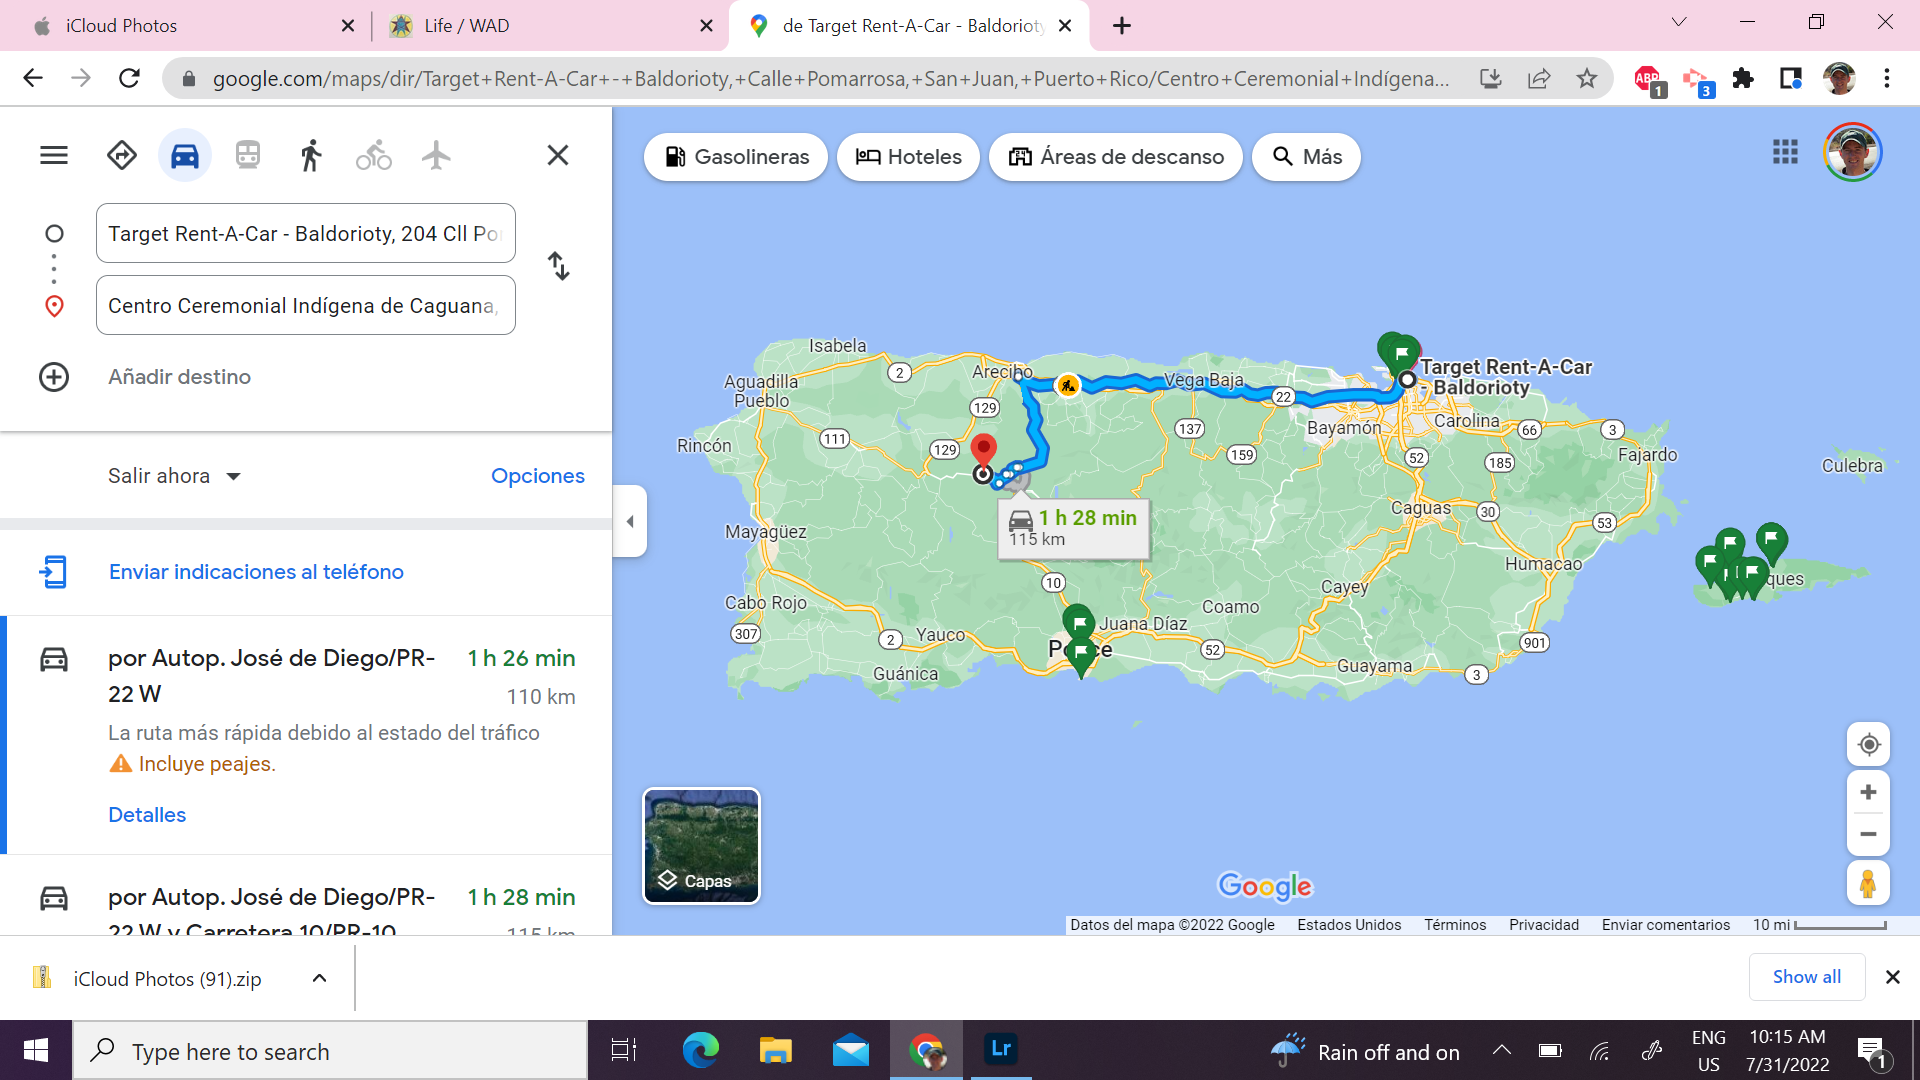Open a new browser tab

[1122, 26]
